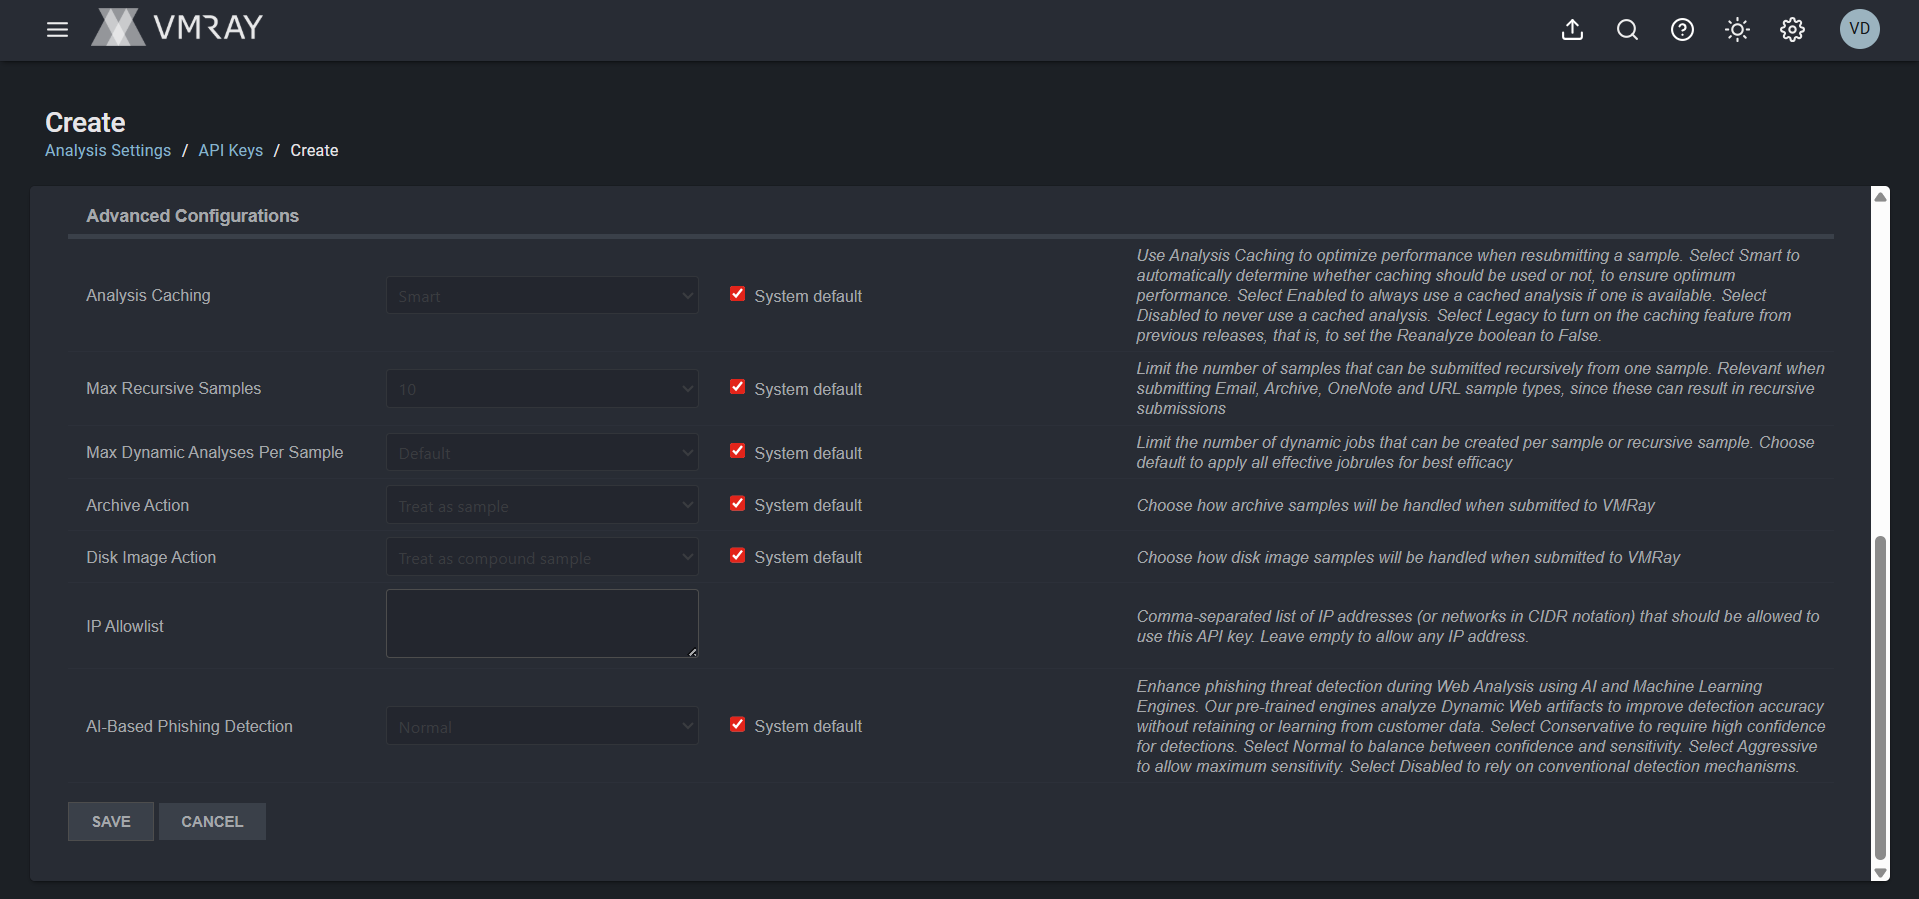Click the scrollbar up arrow

coord(1880,197)
